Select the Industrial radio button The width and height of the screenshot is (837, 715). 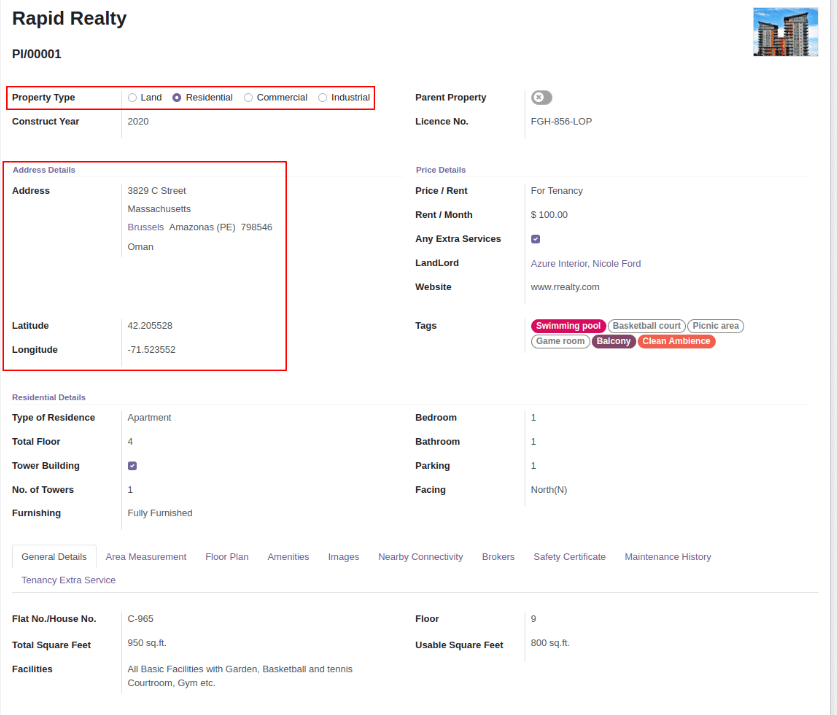pyautogui.click(x=323, y=98)
